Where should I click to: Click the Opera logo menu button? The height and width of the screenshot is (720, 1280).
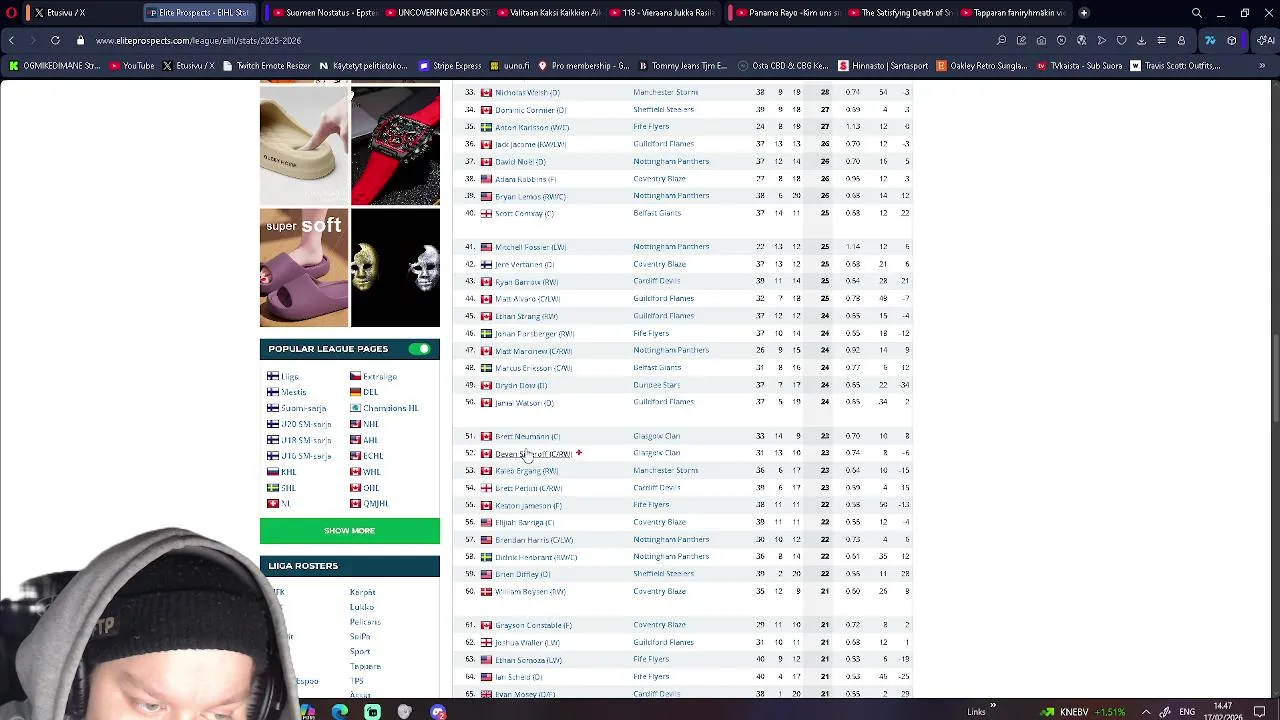click(x=11, y=13)
